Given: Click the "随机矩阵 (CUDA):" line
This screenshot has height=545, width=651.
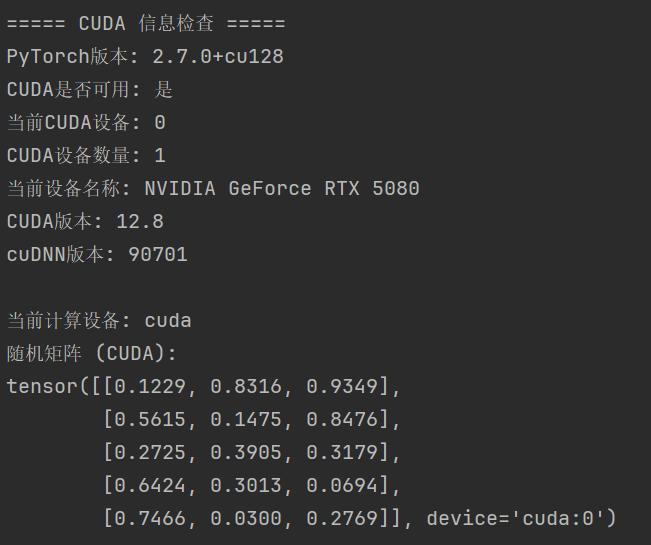Looking at the screenshot, I should [x=91, y=354].
